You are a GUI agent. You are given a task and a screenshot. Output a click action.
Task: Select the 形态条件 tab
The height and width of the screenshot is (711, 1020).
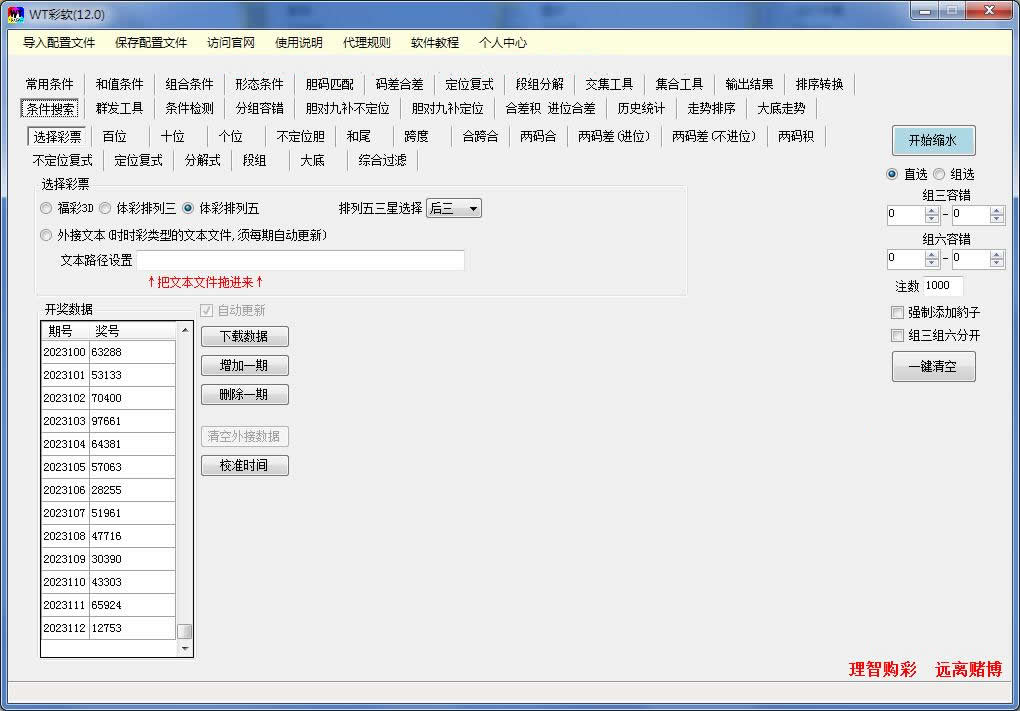click(259, 84)
